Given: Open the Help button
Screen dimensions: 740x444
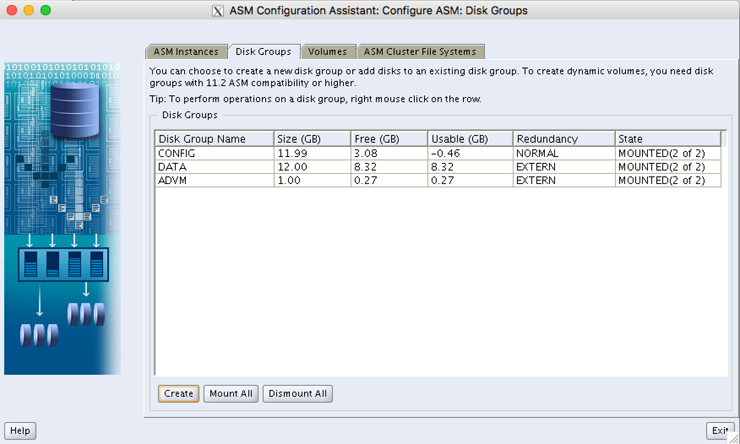Looking at the screenshot, I should (x=20, y=430).
